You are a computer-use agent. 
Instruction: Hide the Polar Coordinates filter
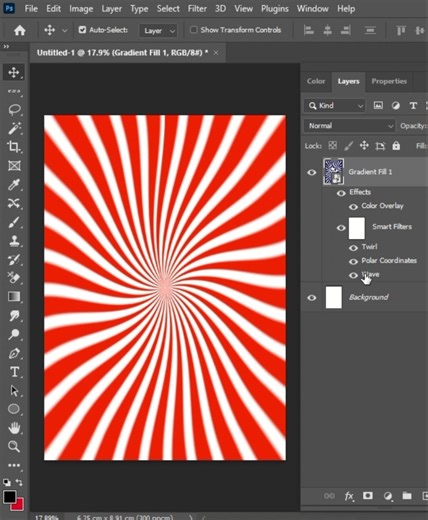point(353,262)
